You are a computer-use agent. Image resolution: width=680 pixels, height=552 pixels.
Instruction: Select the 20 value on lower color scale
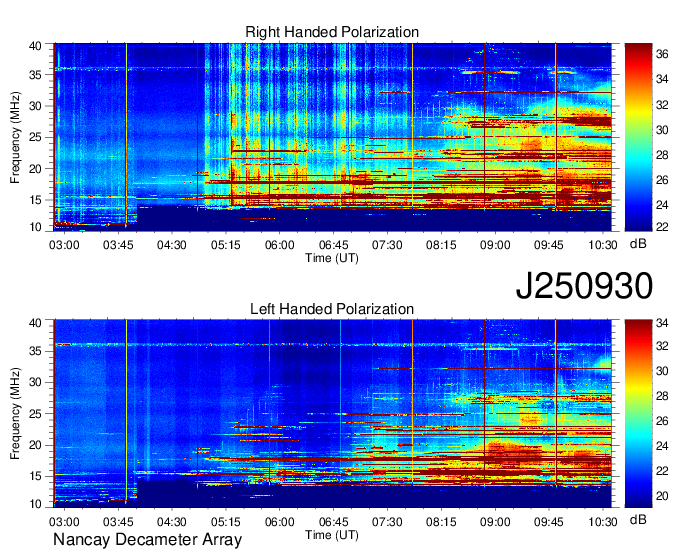(x=661, y=494)
